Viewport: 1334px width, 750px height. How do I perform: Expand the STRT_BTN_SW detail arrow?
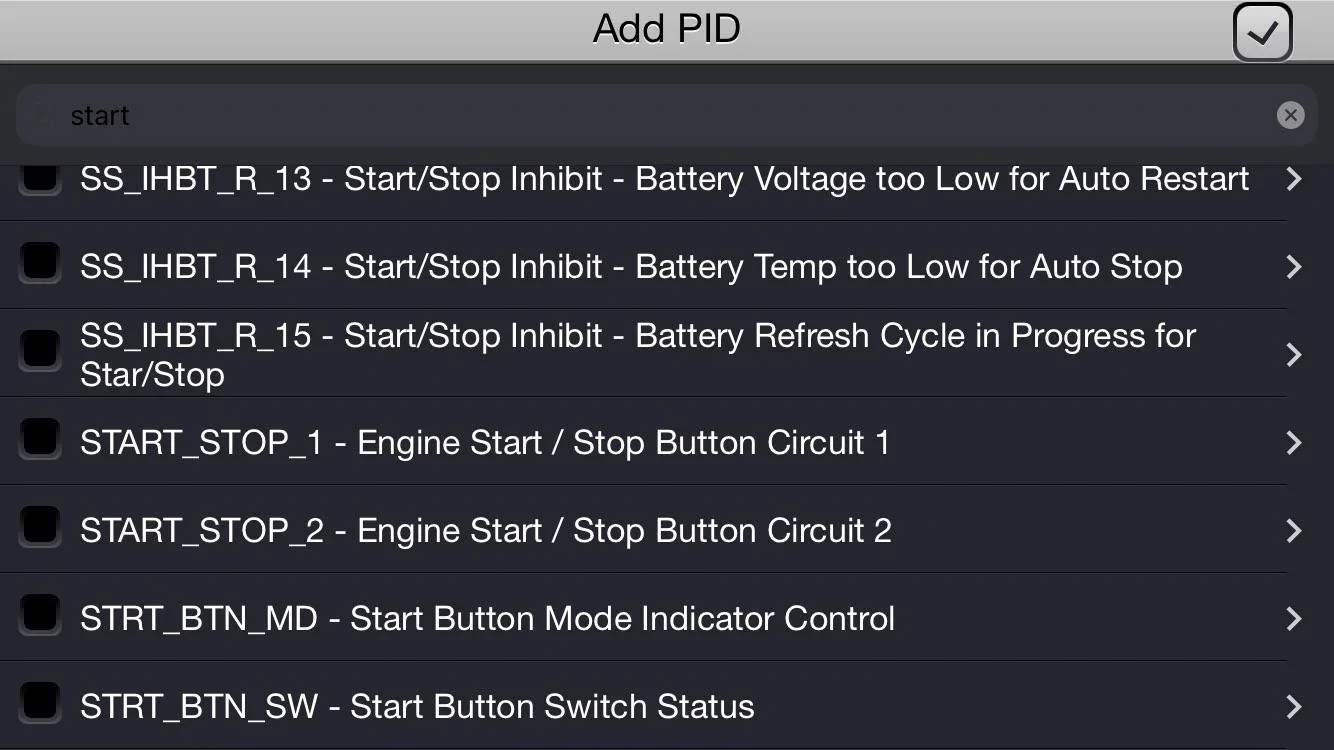pos(1294,707)
